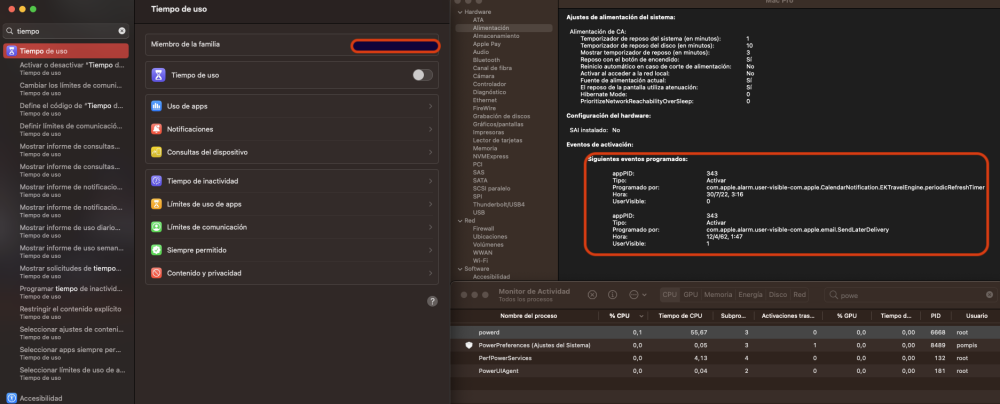
Task: Select NVMExpress in the tree
Action: pos(490,156)
